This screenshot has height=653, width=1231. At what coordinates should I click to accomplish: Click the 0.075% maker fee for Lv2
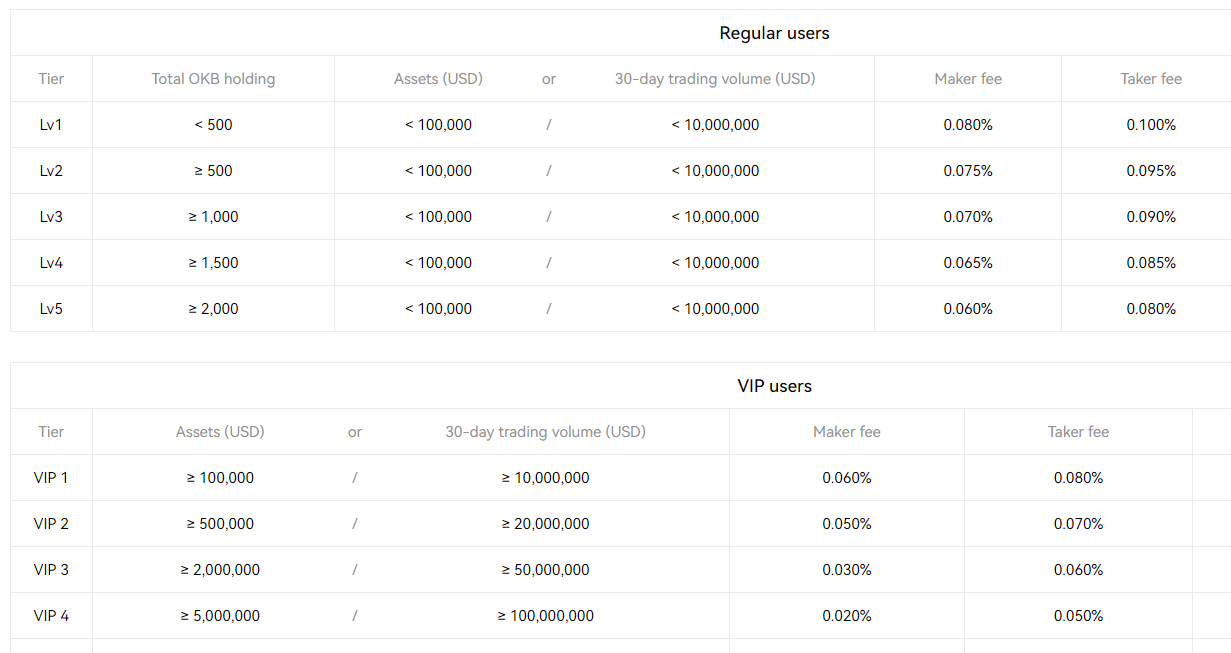[x=968, y=171]
